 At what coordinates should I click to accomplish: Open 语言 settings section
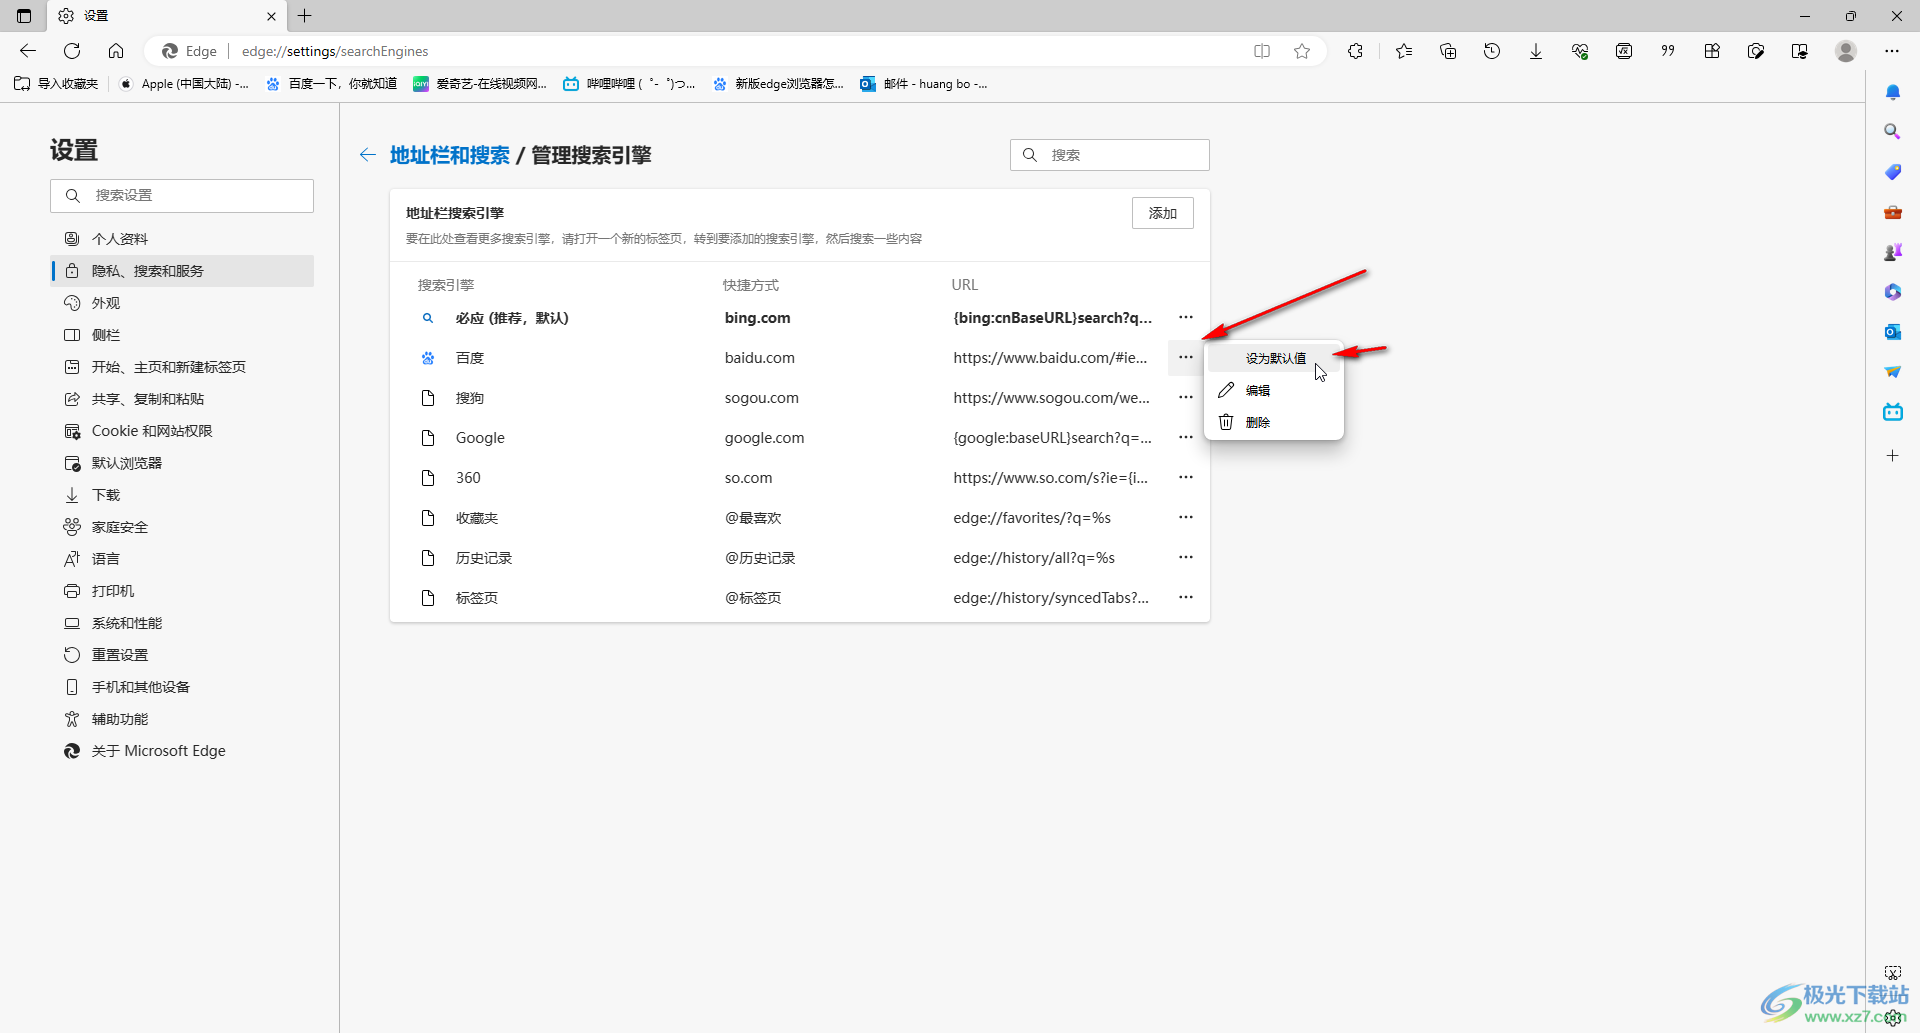tap(182, 559)
